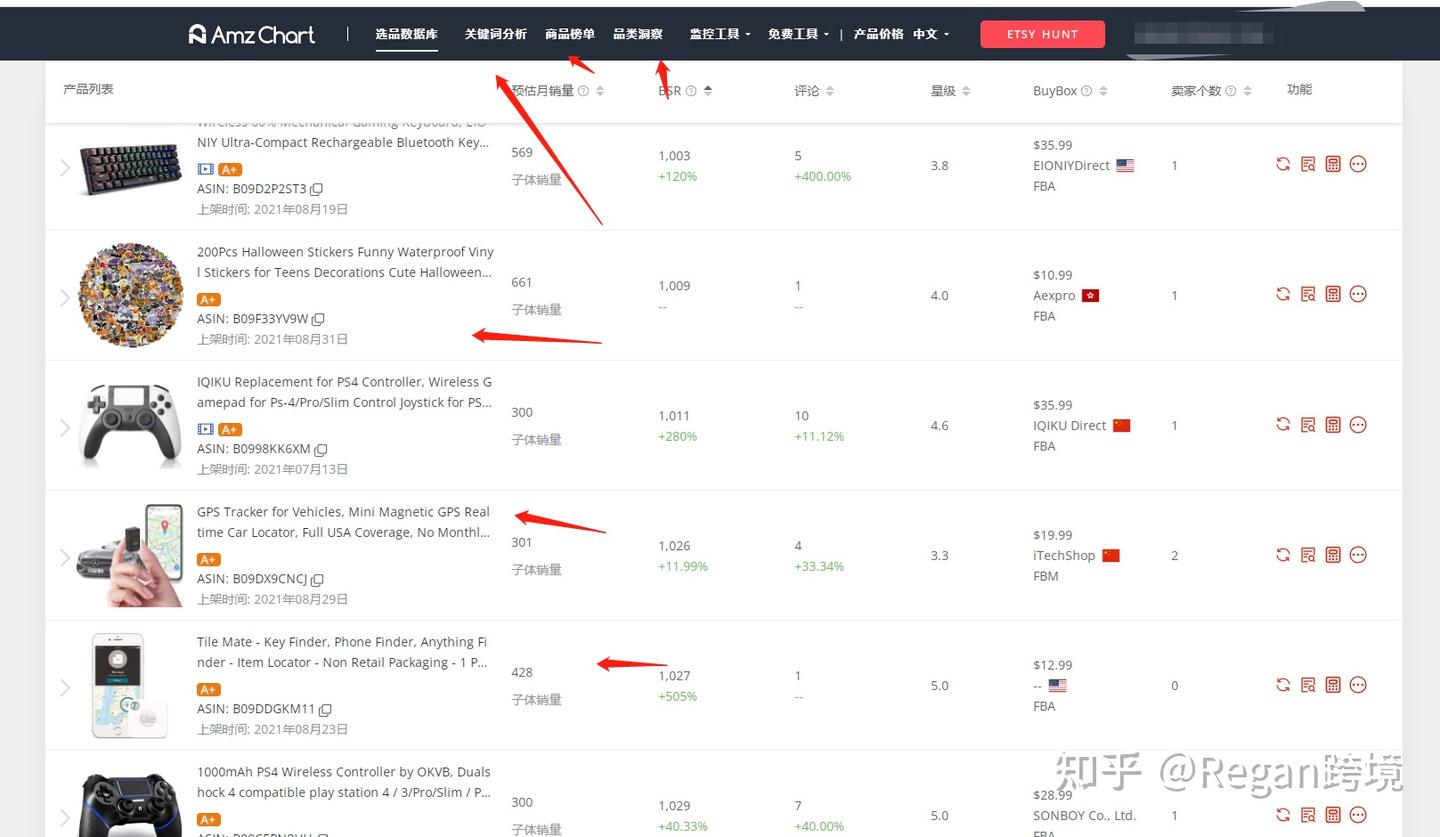Open more options for Tile Mate row
The height and width of the screenshot is (837, 1440).
1358,685
